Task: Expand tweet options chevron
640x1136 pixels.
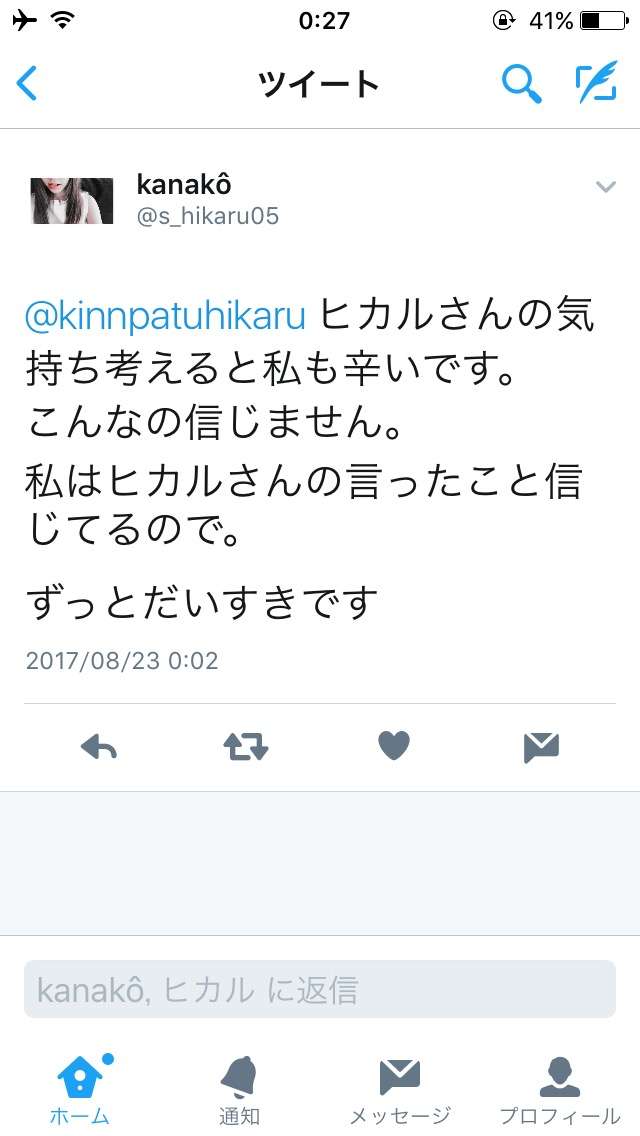Action: 605,187
